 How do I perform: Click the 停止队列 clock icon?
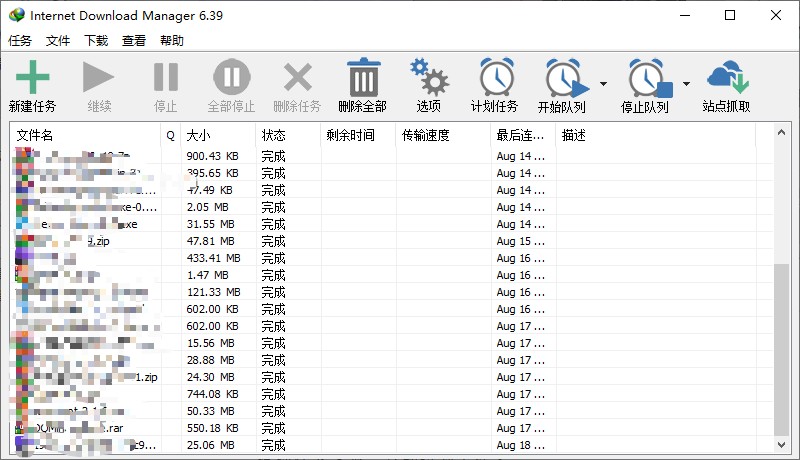pos(649,78)
